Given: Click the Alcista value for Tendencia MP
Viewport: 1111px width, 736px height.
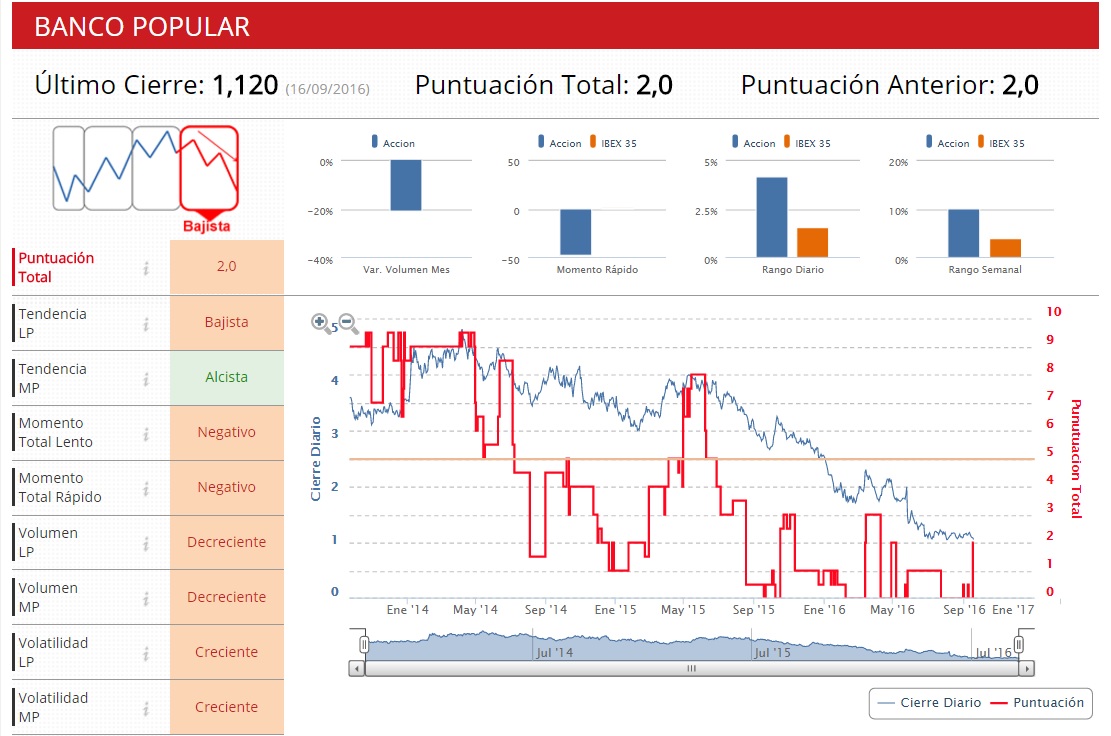Looking at the screenshot, I should pyautogui.click(x=227, y=378).
